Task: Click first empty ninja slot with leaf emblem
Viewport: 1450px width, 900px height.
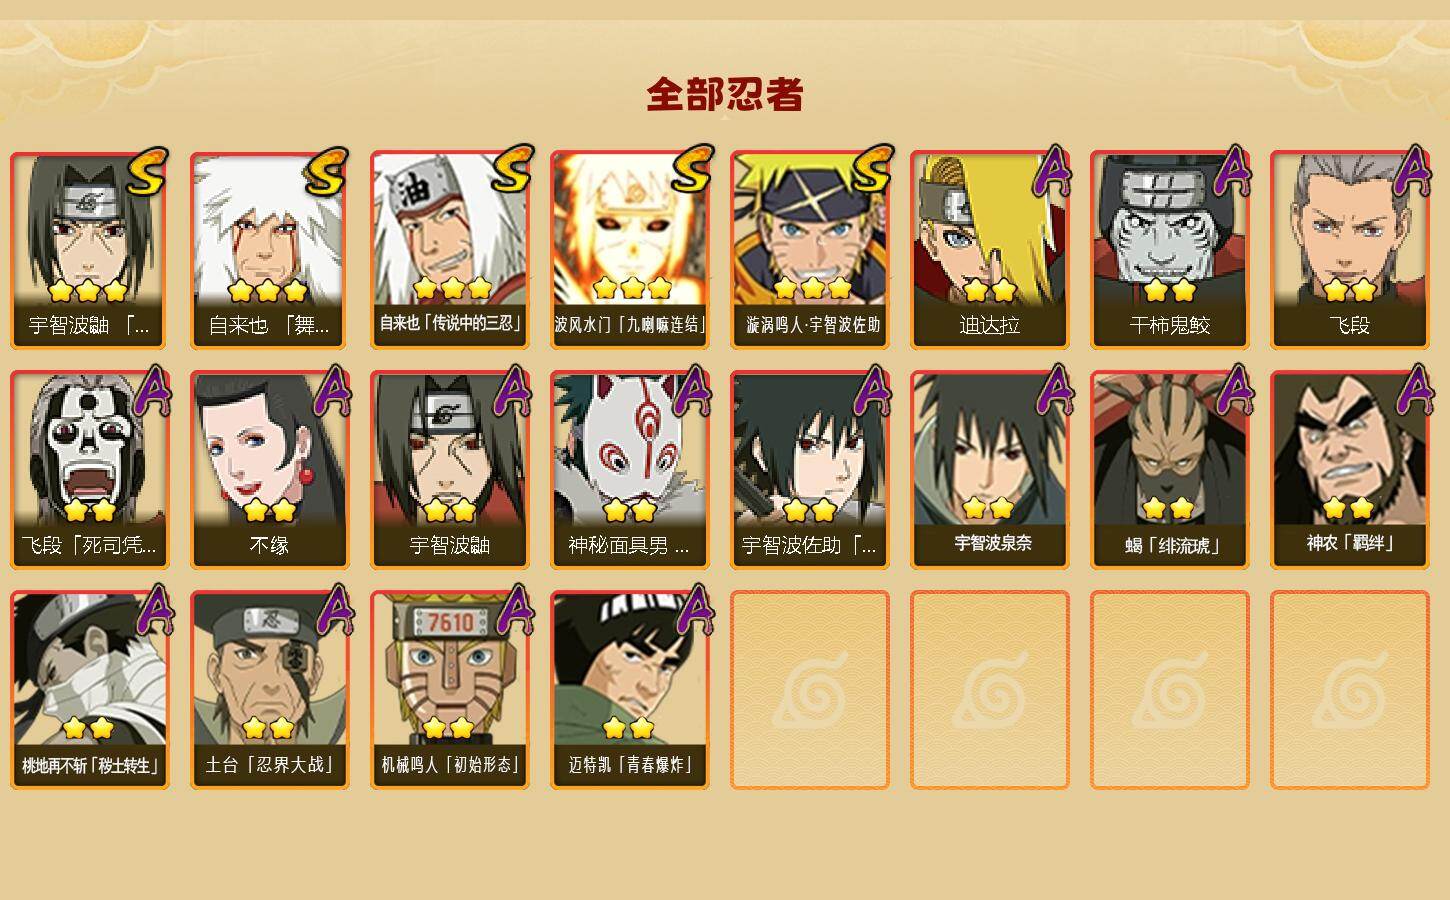Action: point(809,690)
